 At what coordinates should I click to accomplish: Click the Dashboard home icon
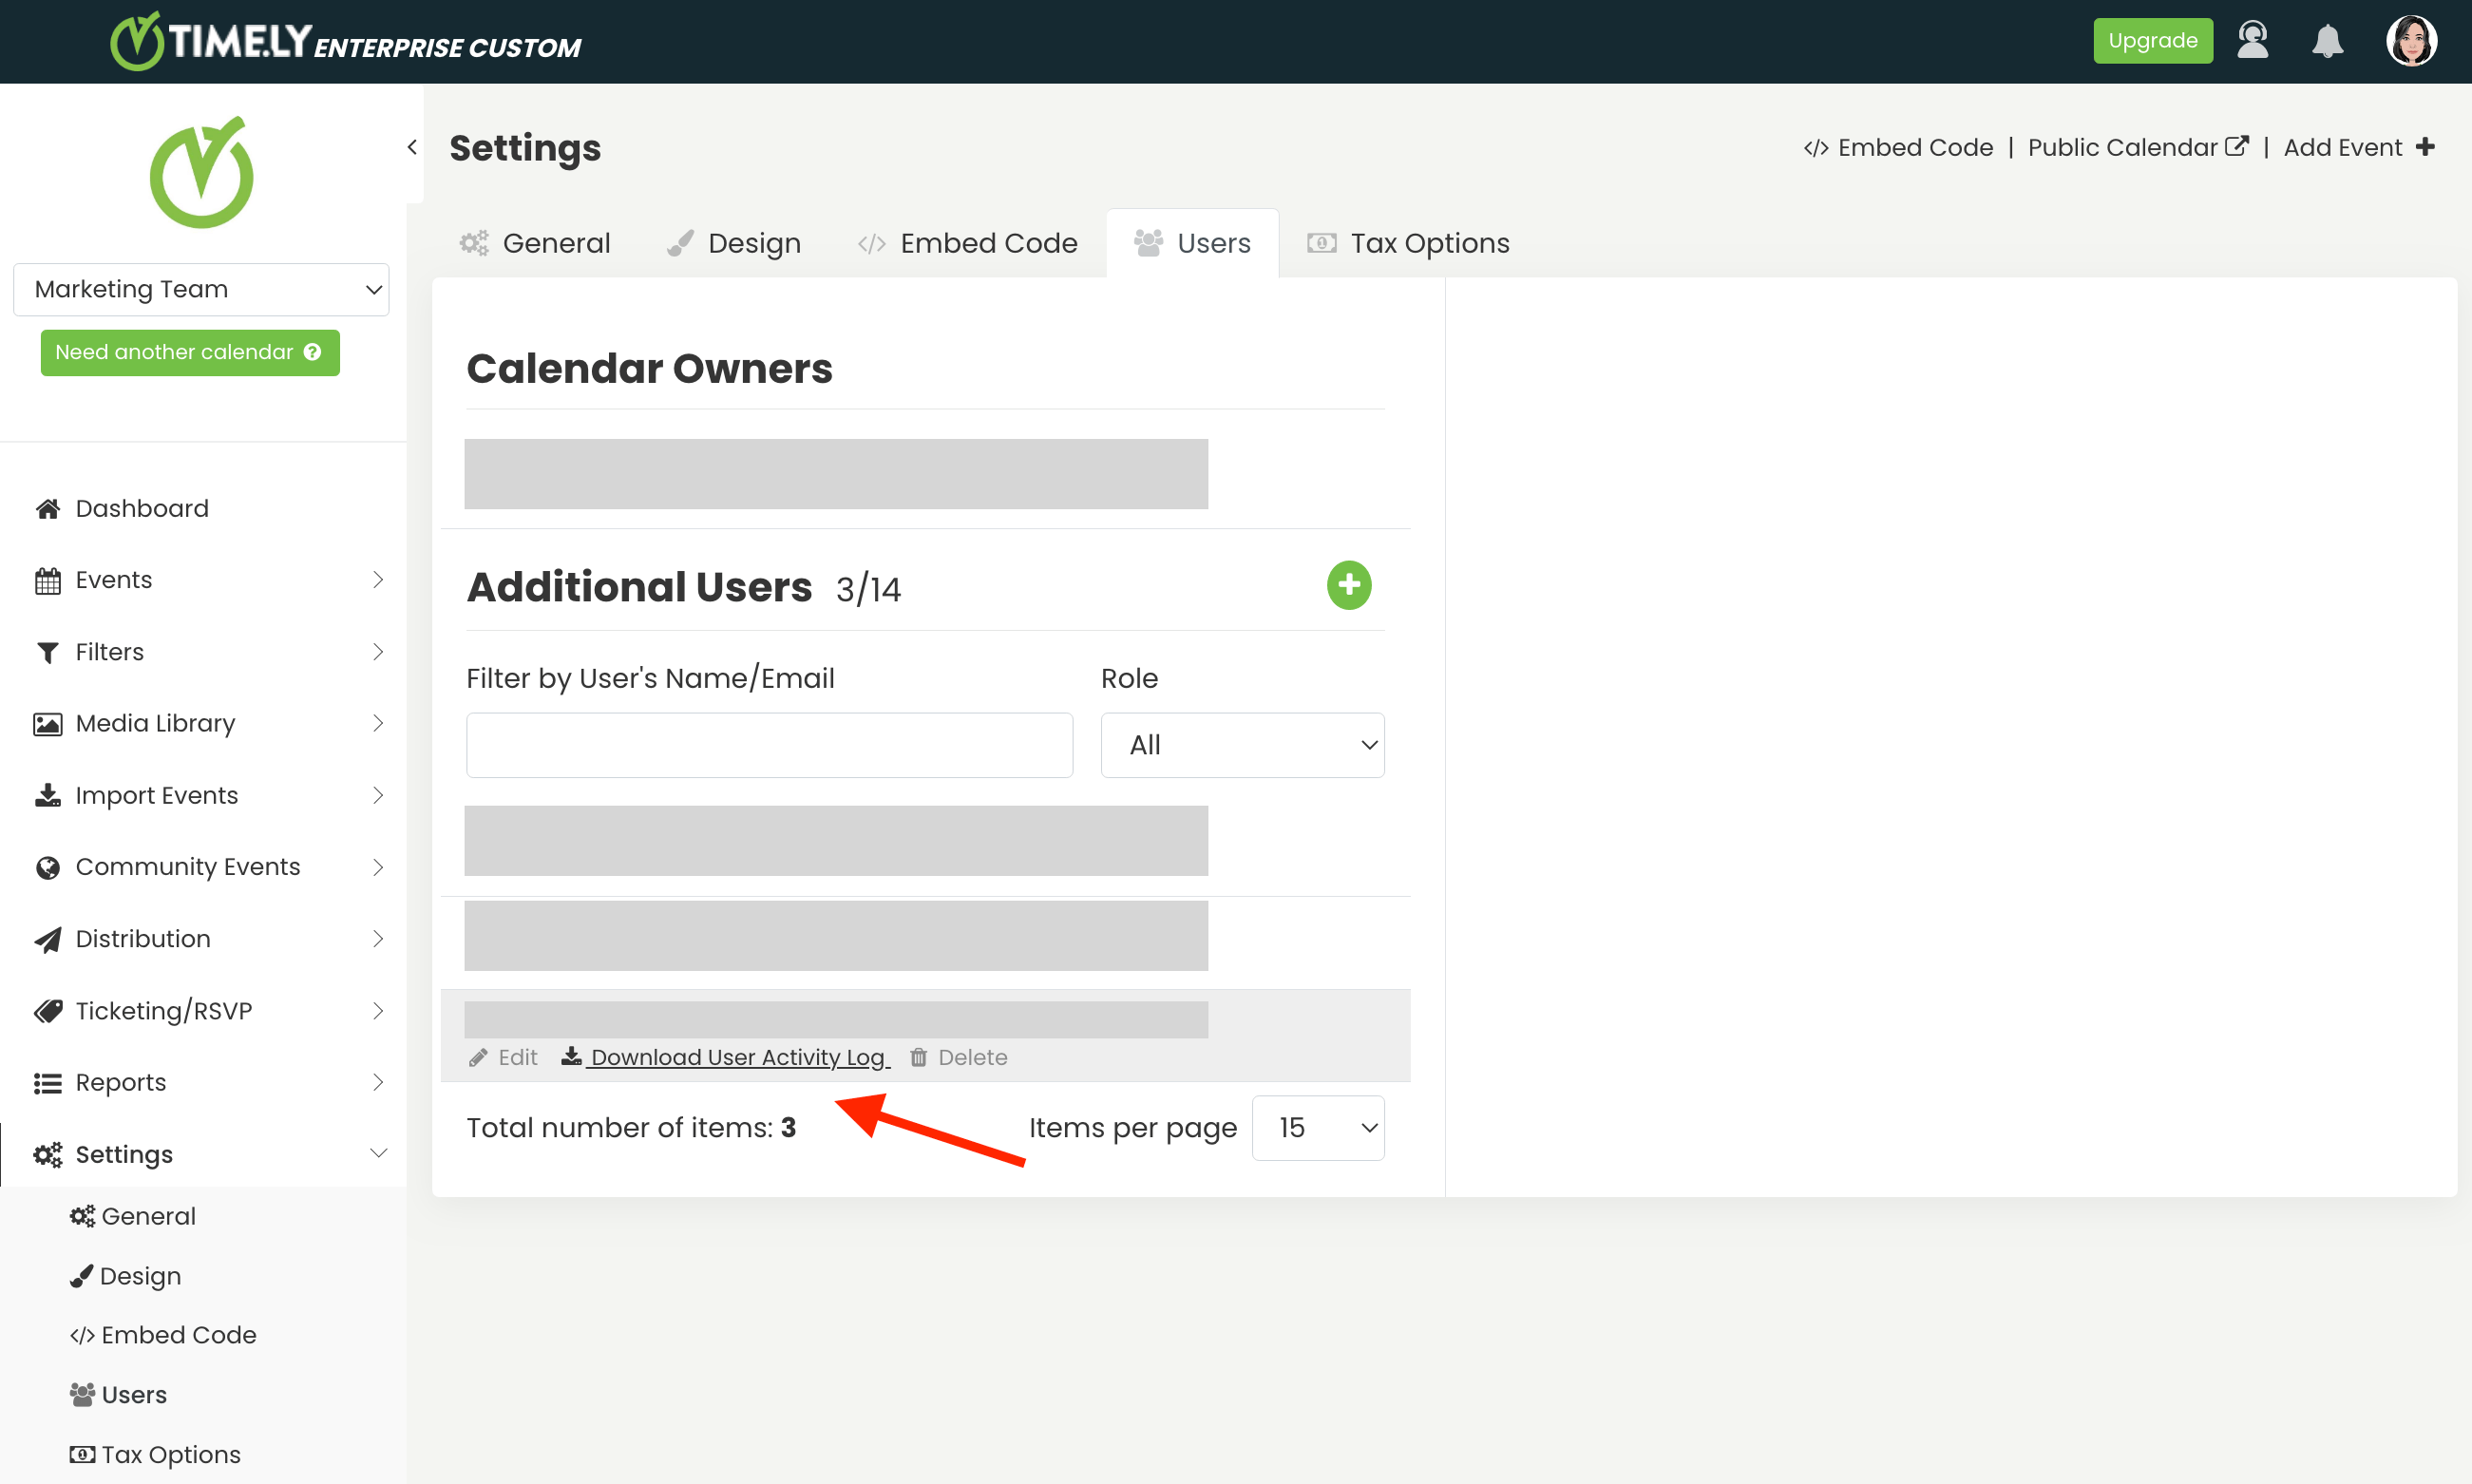(x=47, y=509)
